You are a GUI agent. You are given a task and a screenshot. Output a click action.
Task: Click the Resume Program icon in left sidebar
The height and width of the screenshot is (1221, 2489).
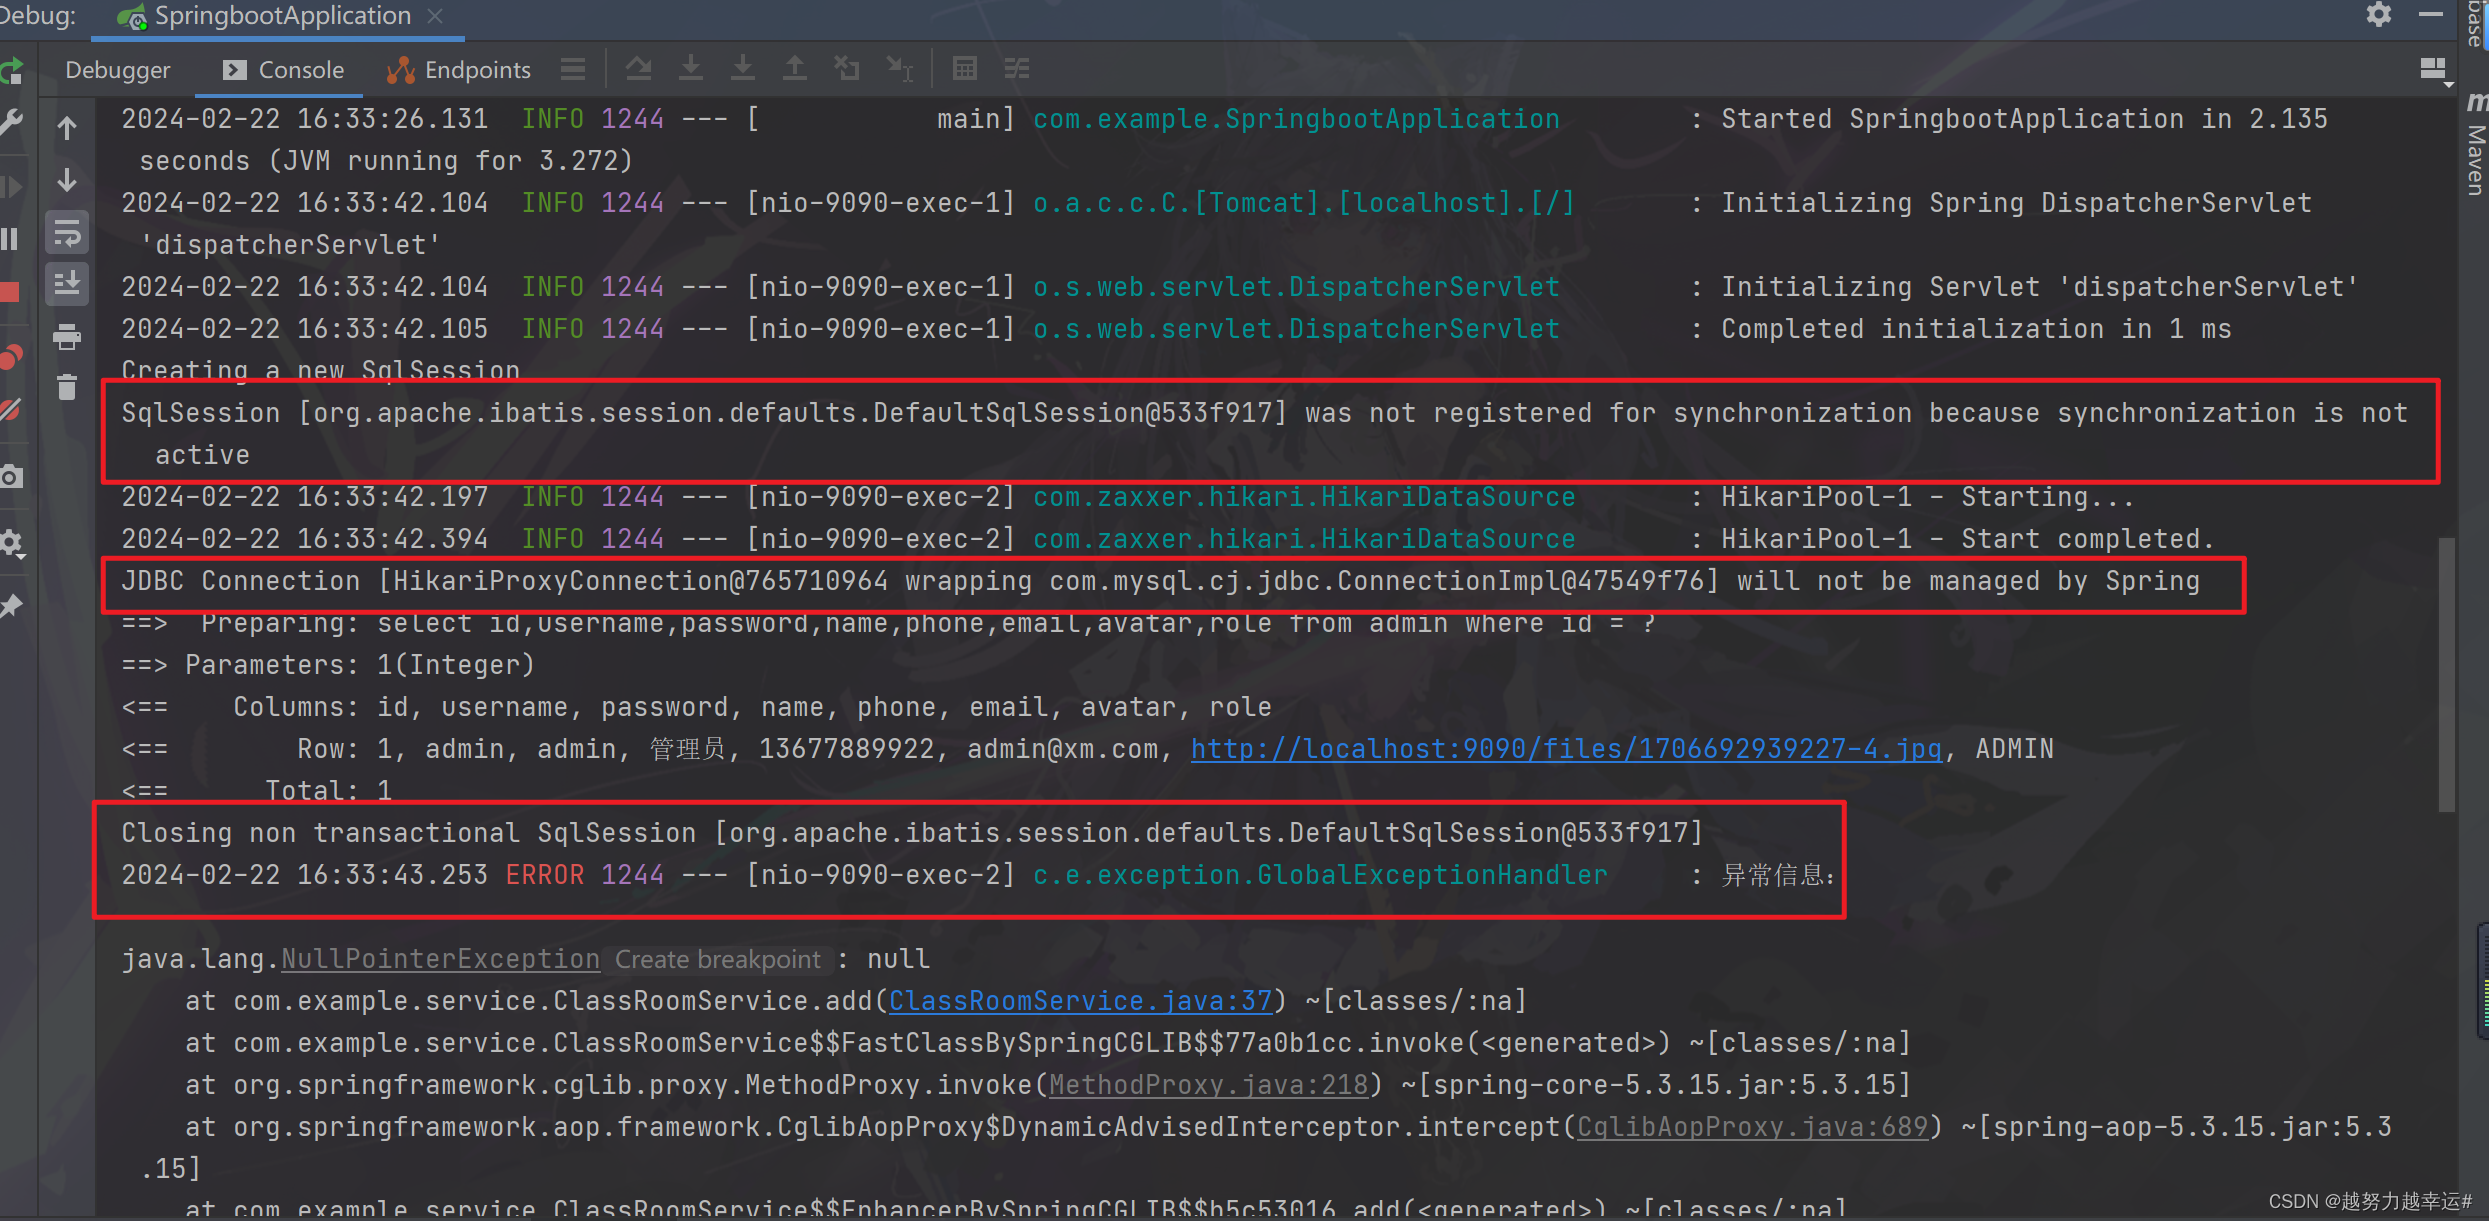pyautogui.click(x=11, y=186)
